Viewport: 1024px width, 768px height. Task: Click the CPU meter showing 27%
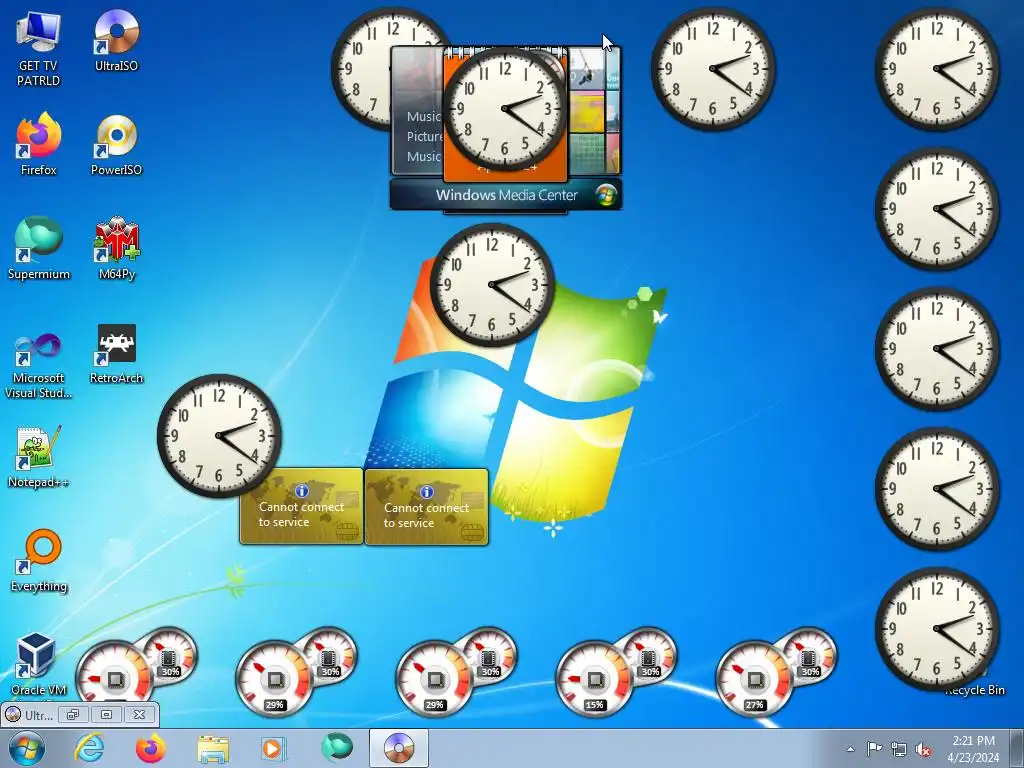point(754,679)
